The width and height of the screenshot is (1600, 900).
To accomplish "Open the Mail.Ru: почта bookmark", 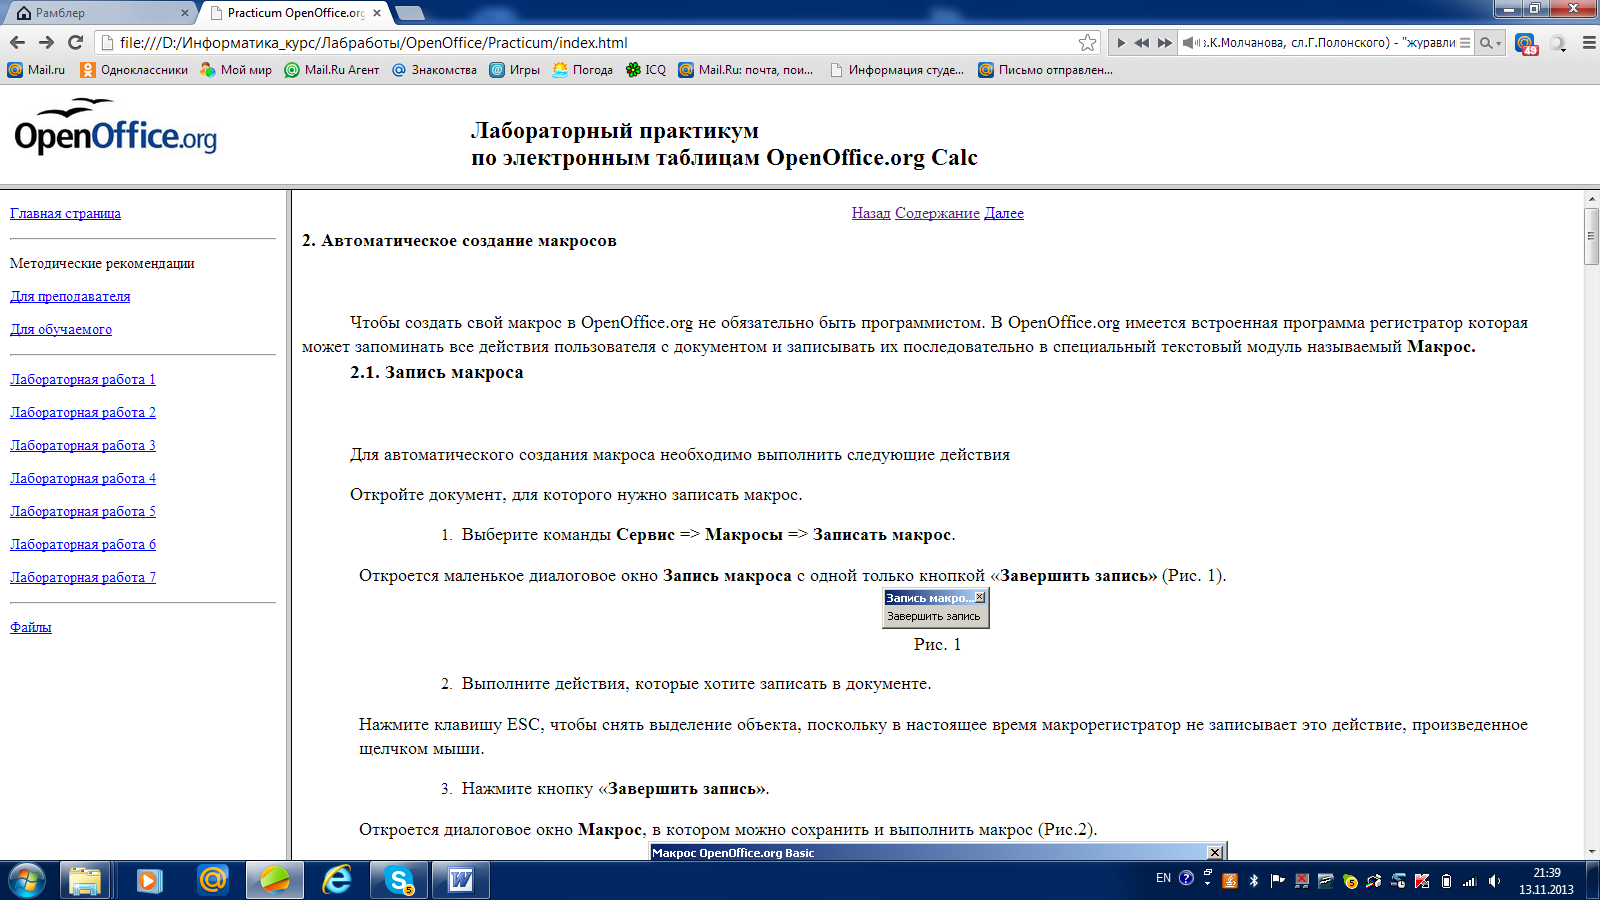I will [x=746, y=70].
